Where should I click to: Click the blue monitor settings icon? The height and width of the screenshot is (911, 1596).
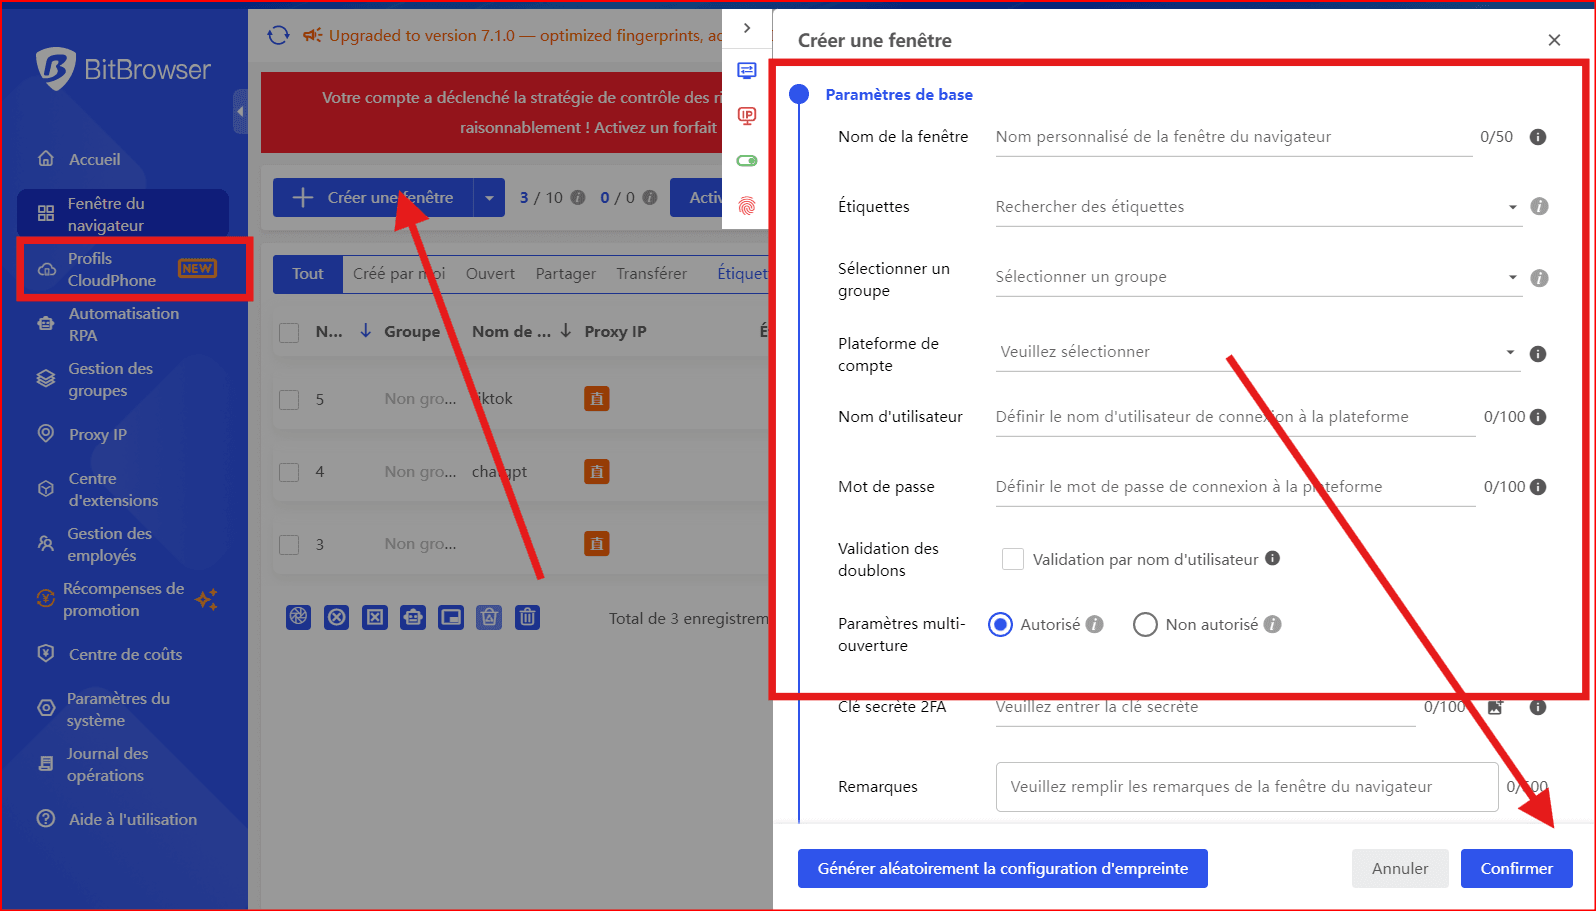[x=747, y=70]
